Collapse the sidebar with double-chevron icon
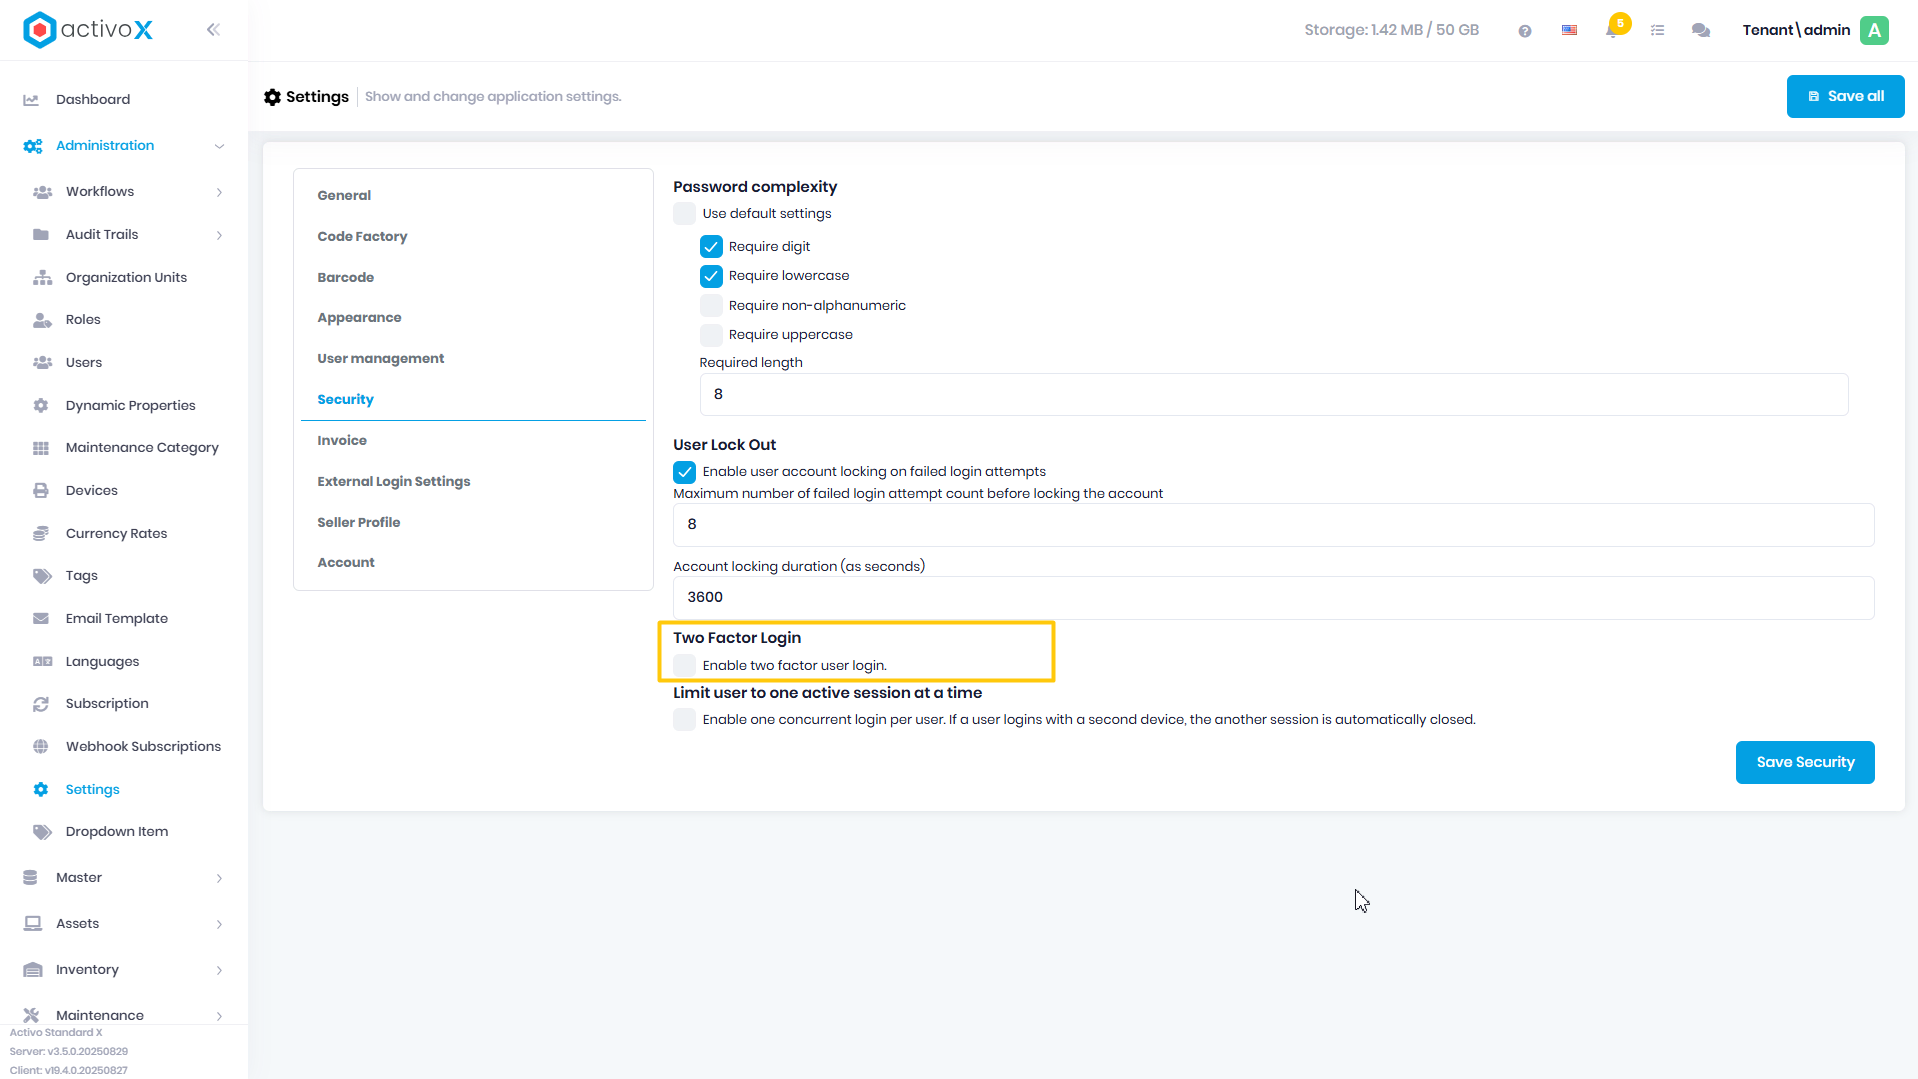1918x1079 pixels. pyautogui.click(x=213, y=30)
